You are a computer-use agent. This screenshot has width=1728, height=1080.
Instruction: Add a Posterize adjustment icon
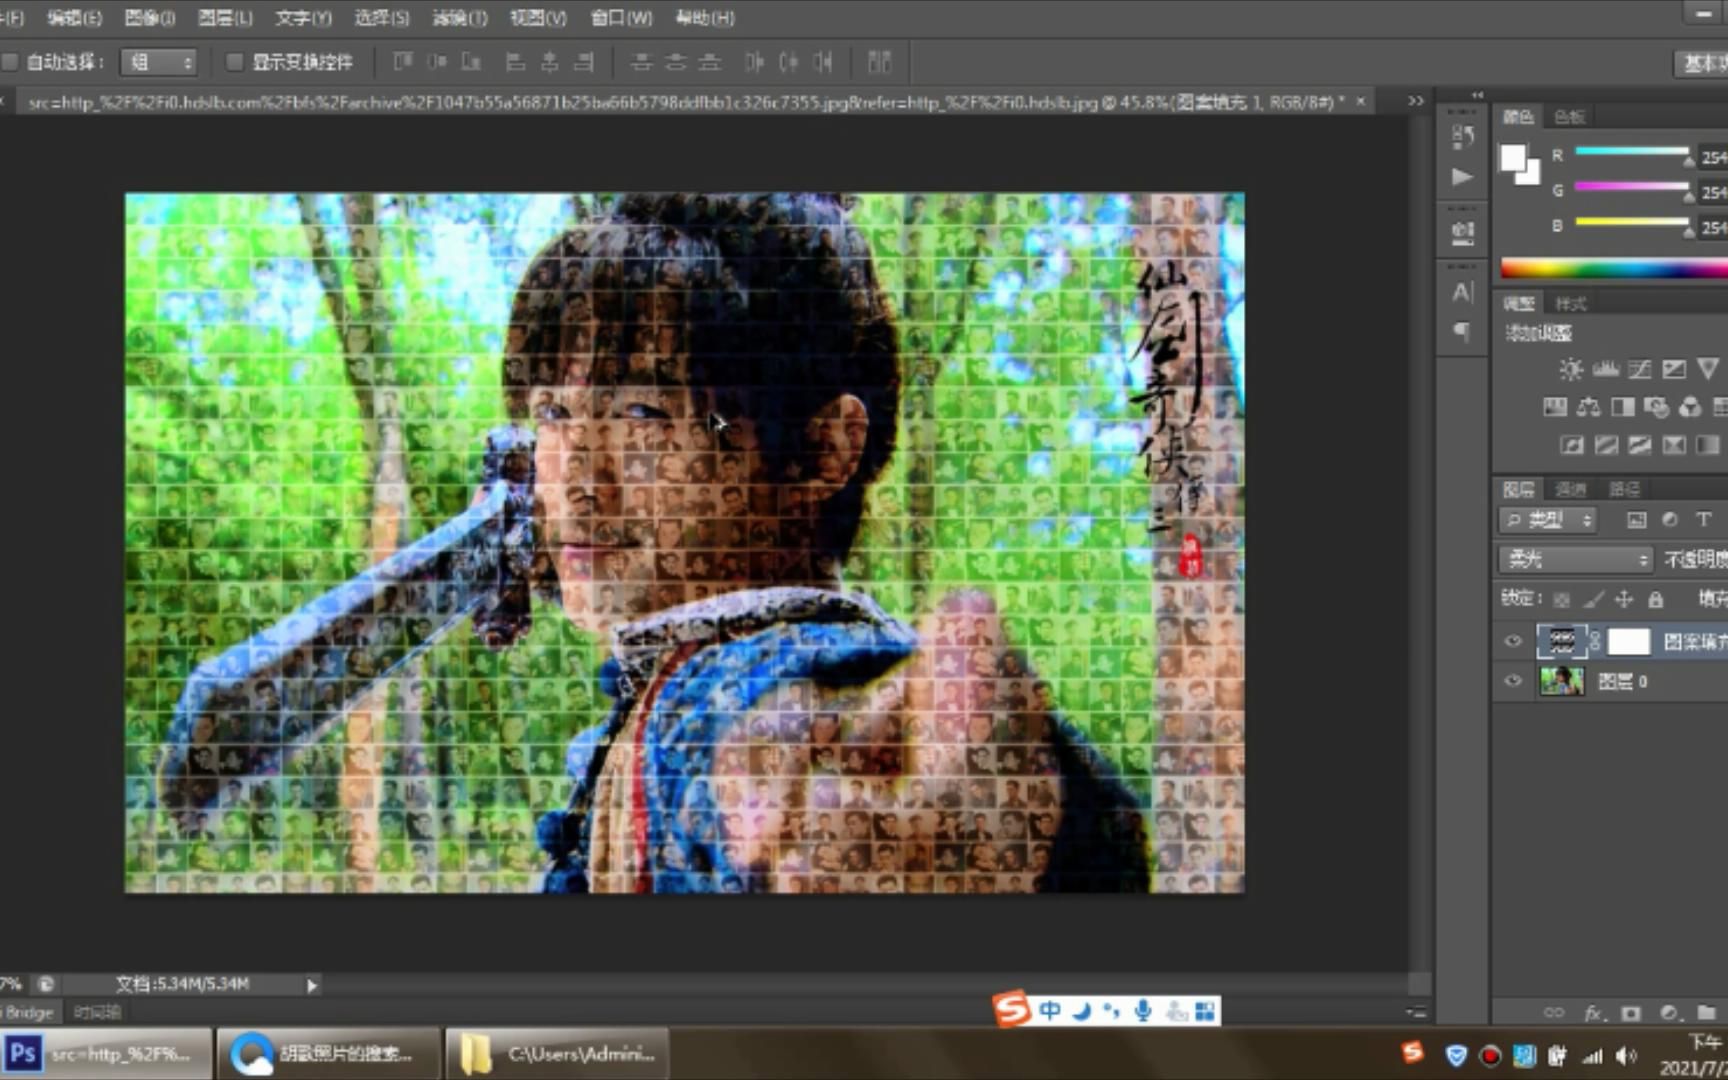pos(1605,445)
